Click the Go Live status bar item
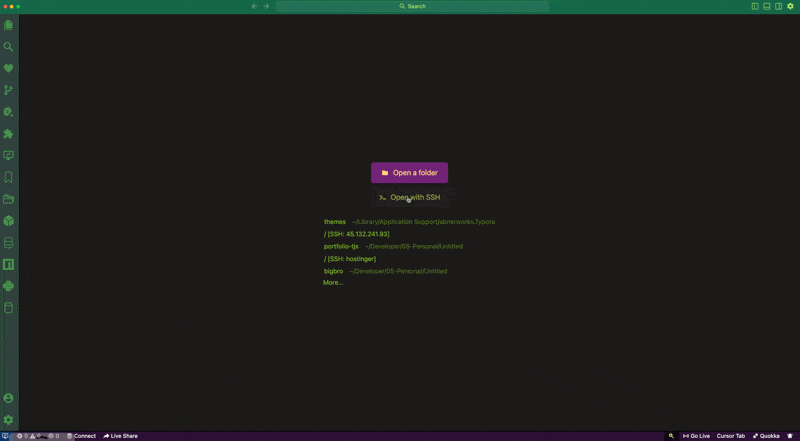 pyautogui.click(x=696, y=436)
